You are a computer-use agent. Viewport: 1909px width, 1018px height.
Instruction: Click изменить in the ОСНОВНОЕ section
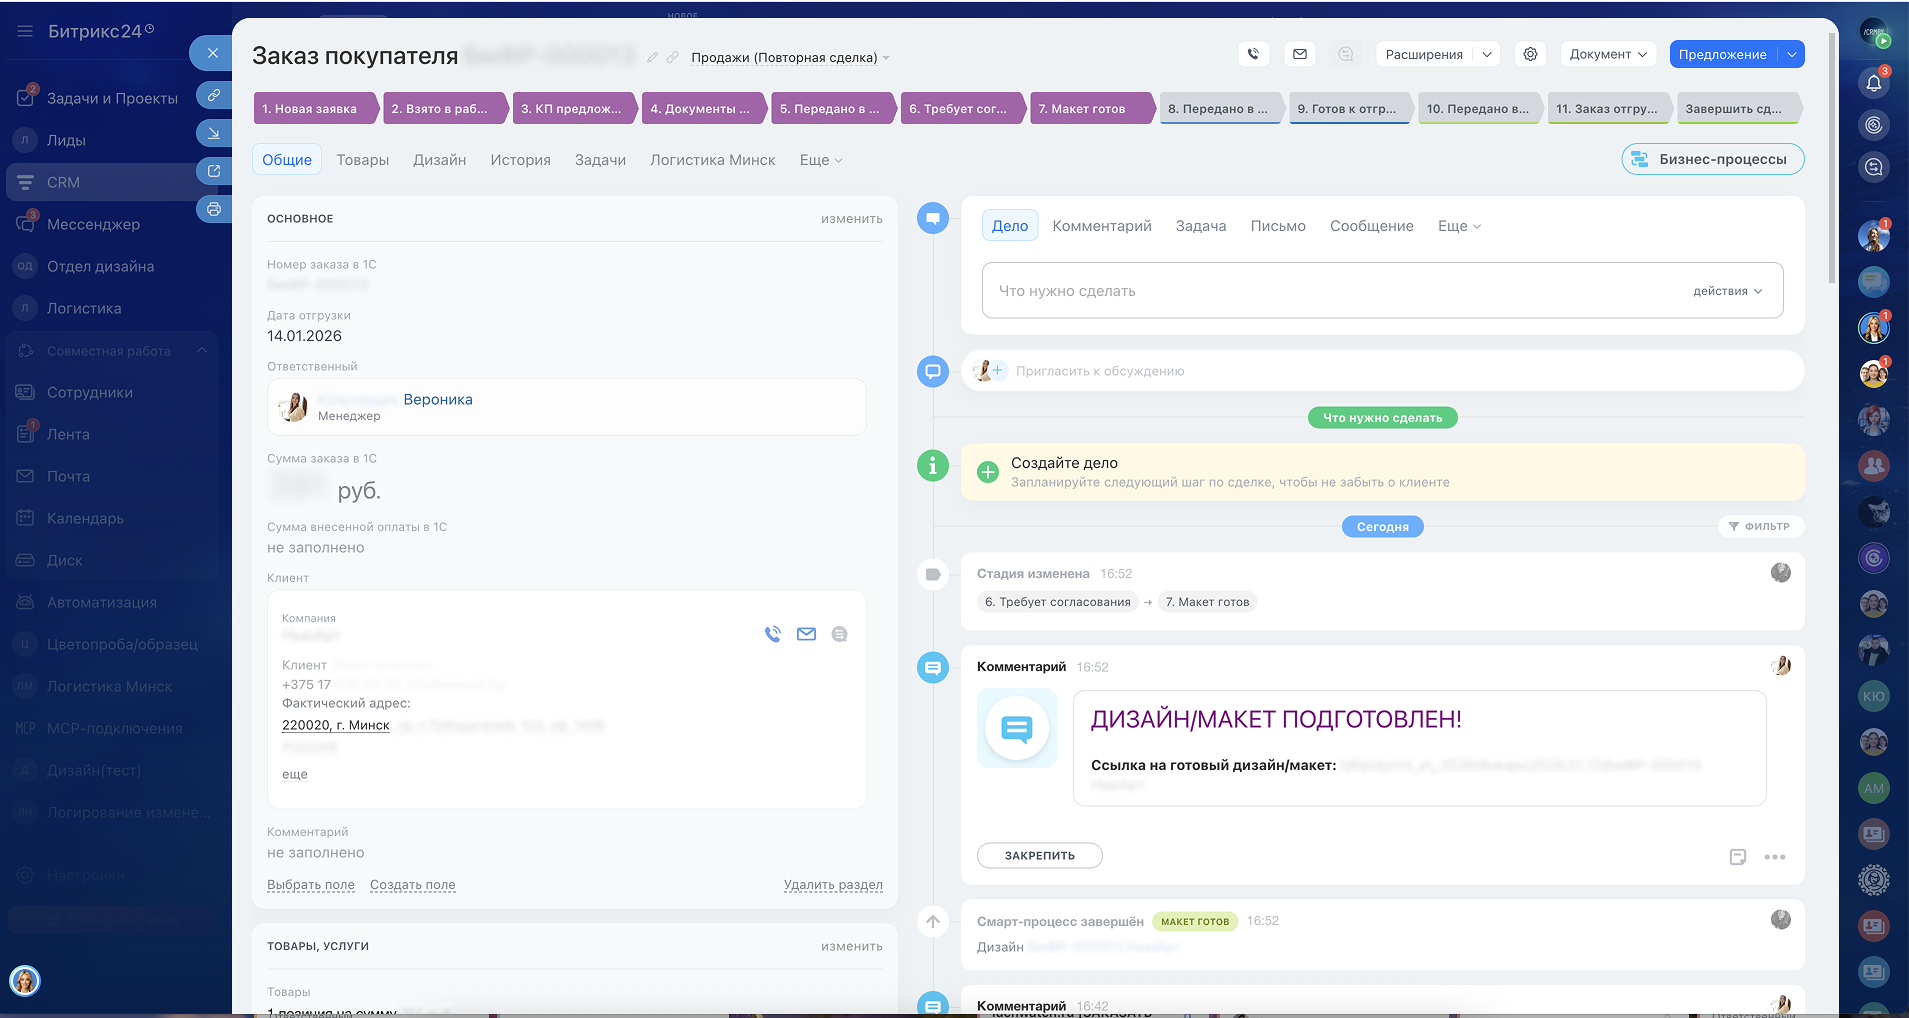click(852, 219)
